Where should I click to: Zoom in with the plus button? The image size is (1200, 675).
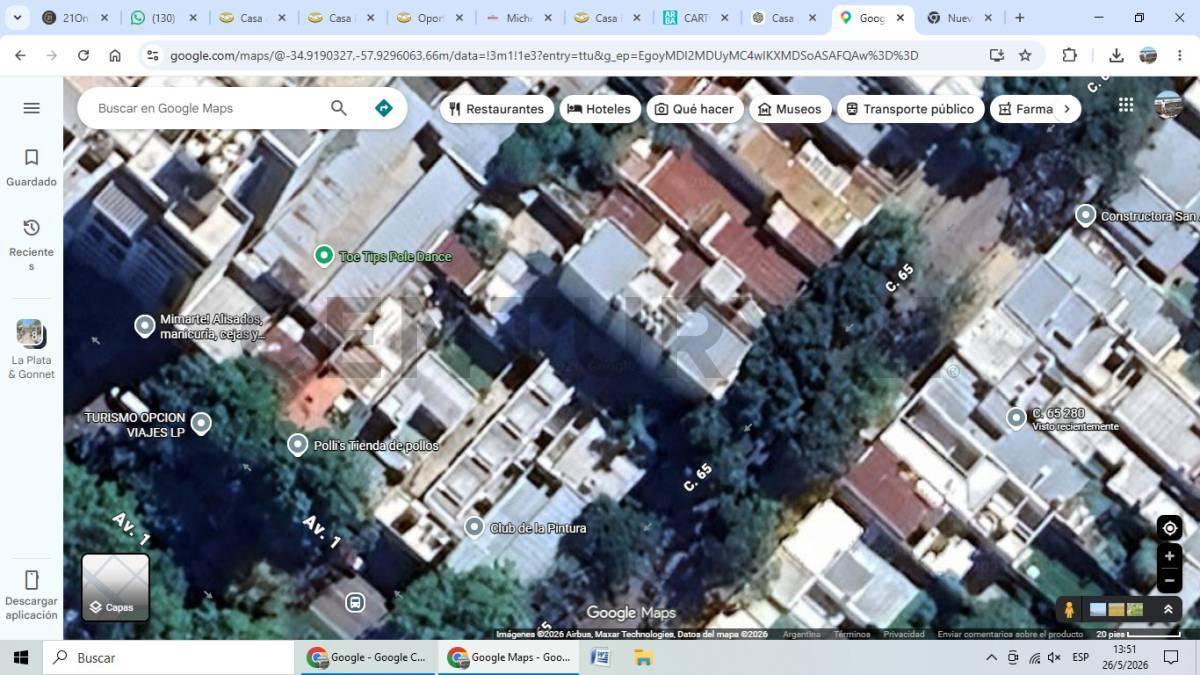coord(1170,556)
